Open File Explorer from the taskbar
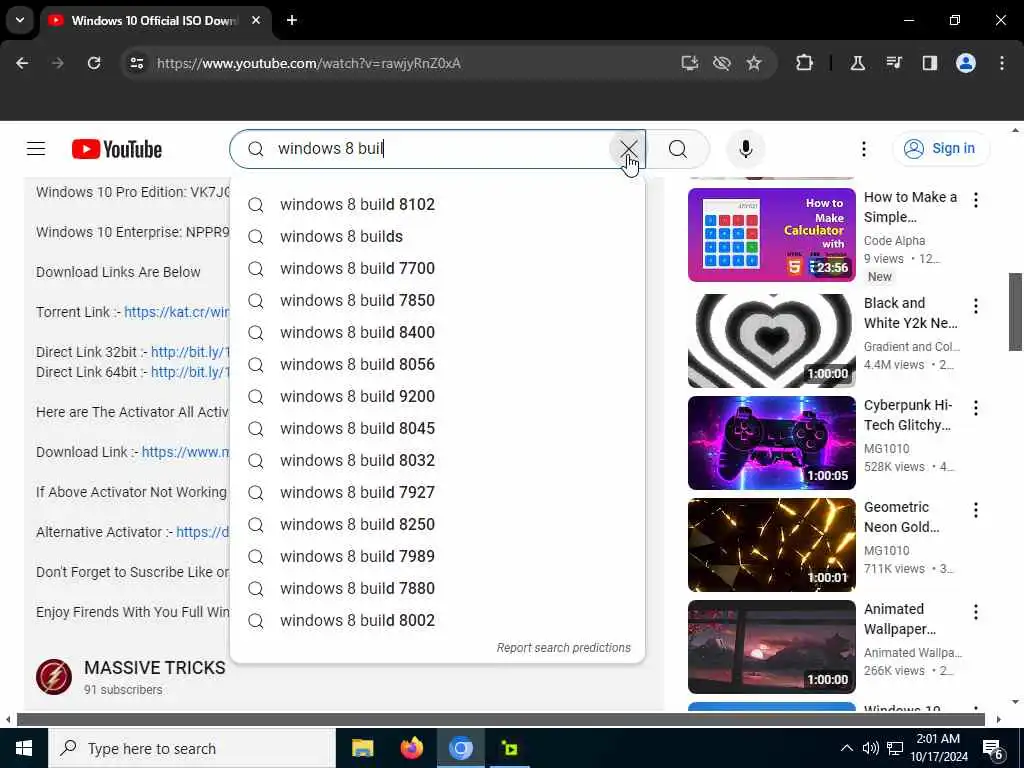The height and width of the screenshot is (768, 1024). (362, 748)
